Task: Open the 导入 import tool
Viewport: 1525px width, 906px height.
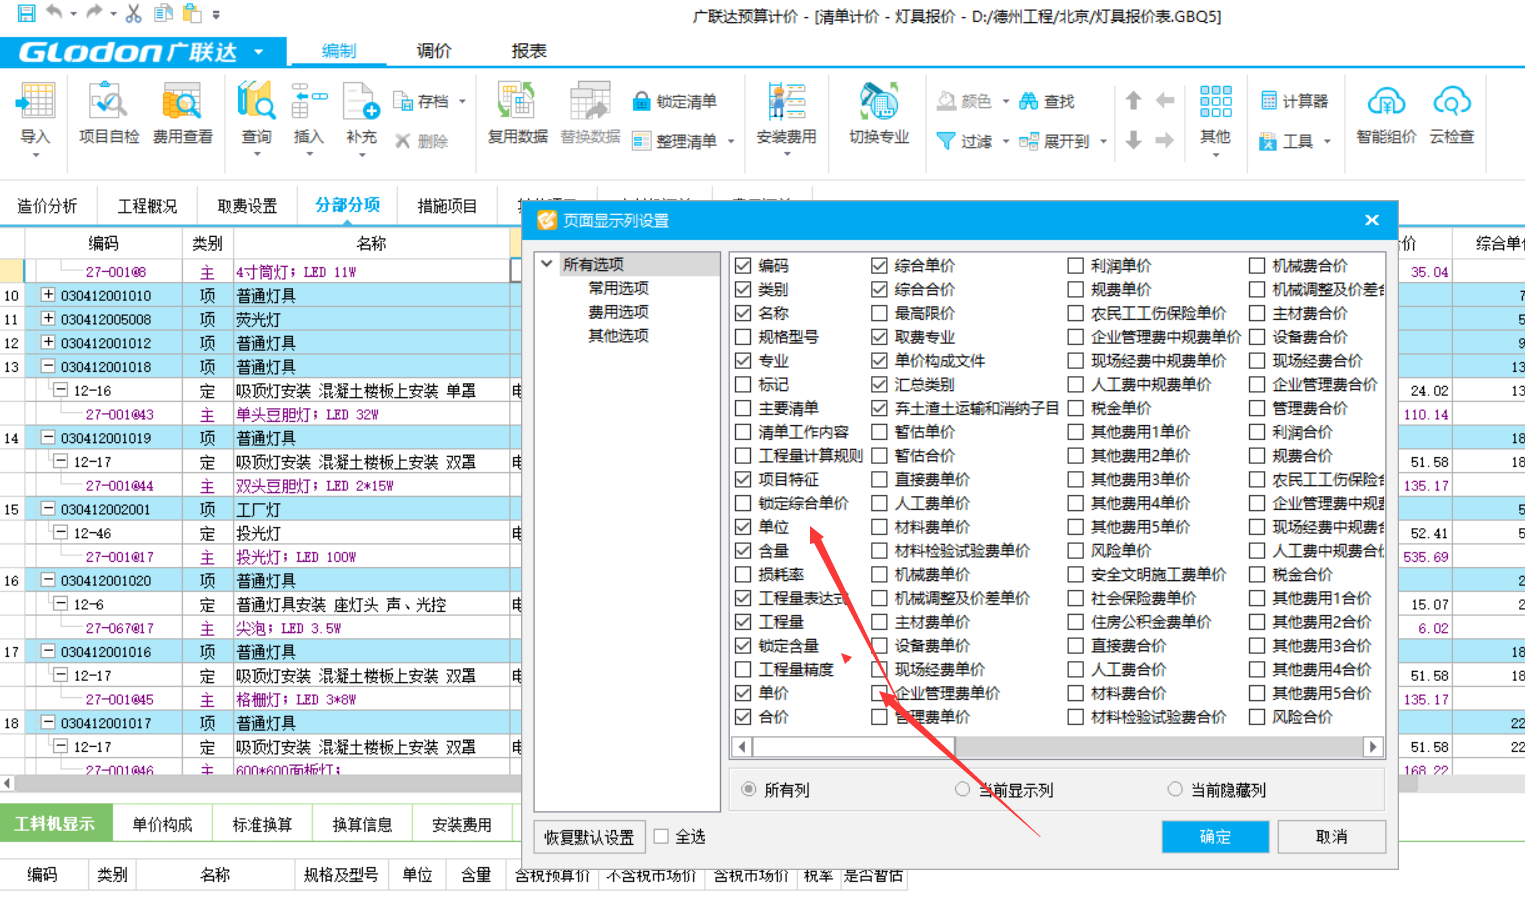Action: (36, 118)
